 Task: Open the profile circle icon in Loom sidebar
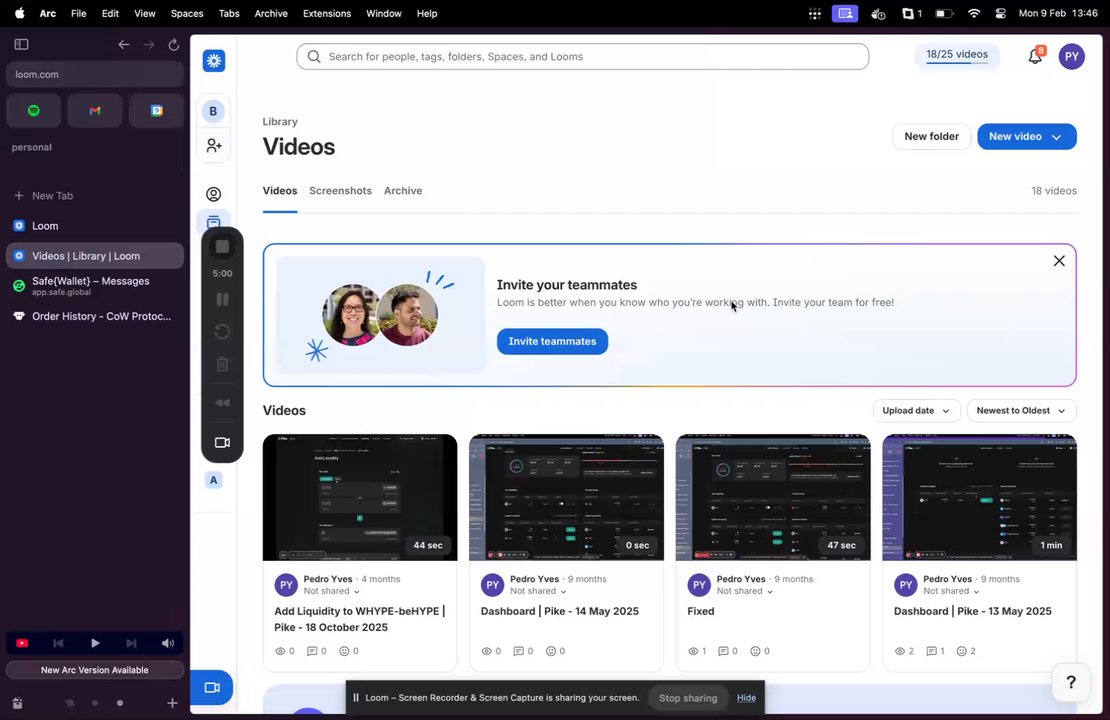tap(213, 194)
